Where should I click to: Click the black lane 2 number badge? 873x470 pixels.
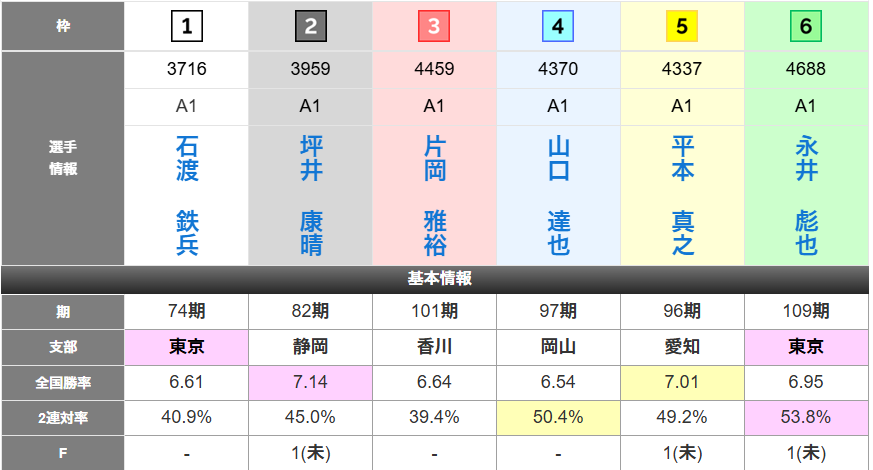tap(310, 27)
